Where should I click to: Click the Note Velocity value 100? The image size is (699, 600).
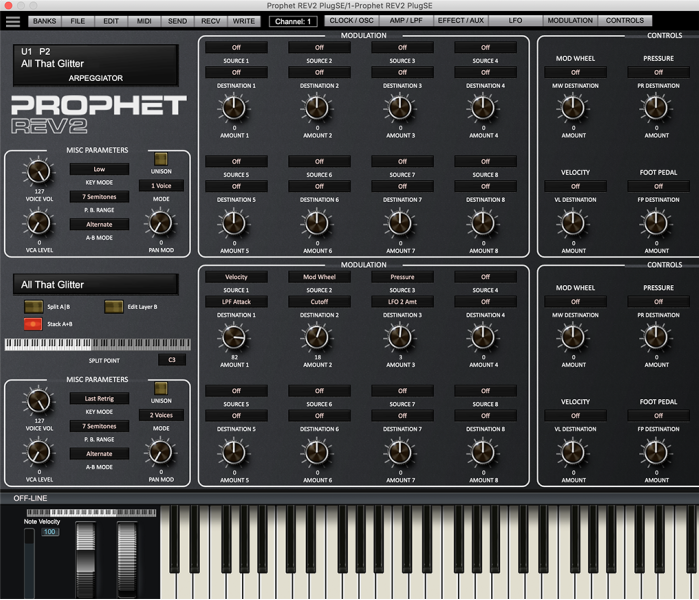(50, 532)
